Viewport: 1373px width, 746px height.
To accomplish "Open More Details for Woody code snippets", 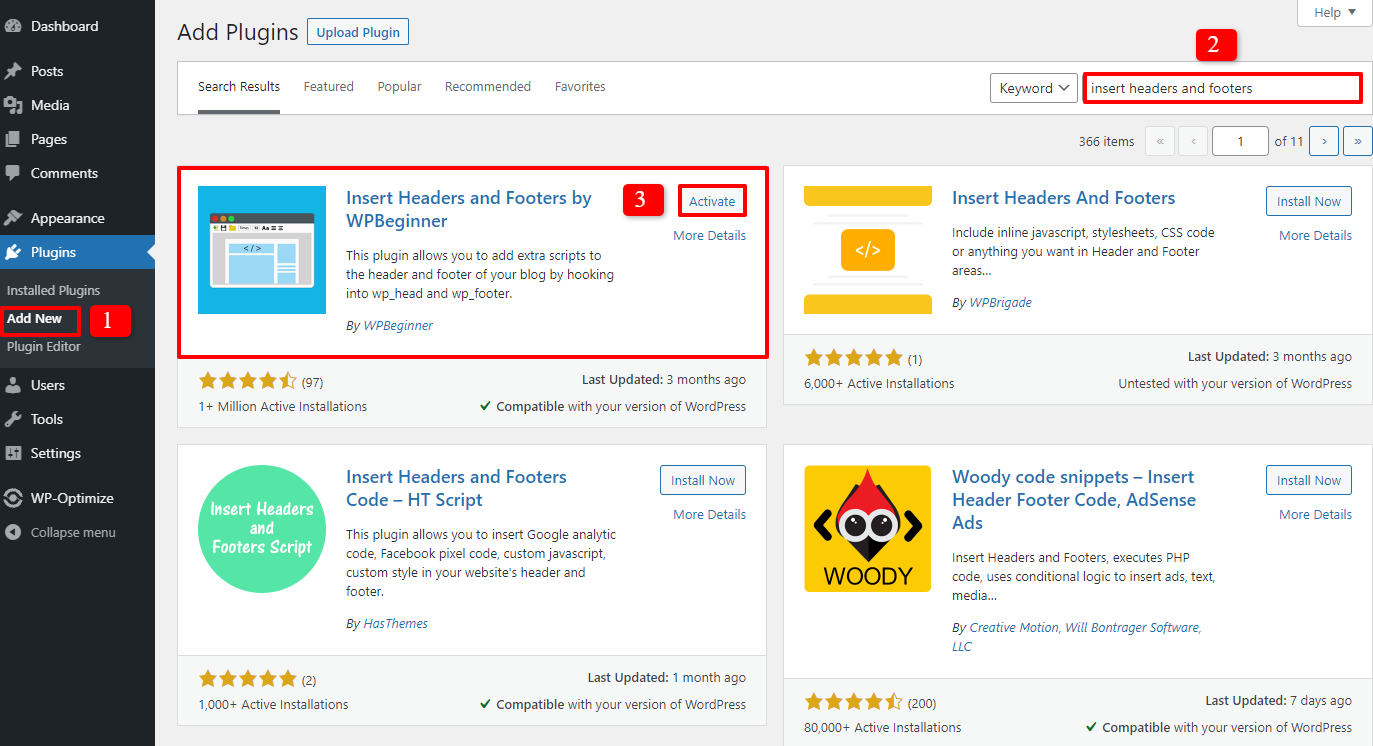I will 1315,515.
